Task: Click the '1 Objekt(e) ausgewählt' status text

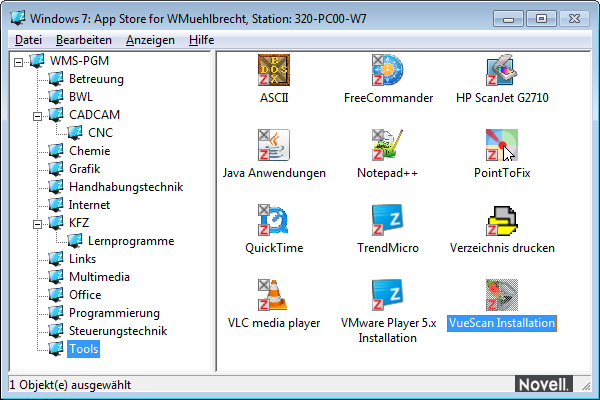Action: pyautogui.click(x=70, y=385)
